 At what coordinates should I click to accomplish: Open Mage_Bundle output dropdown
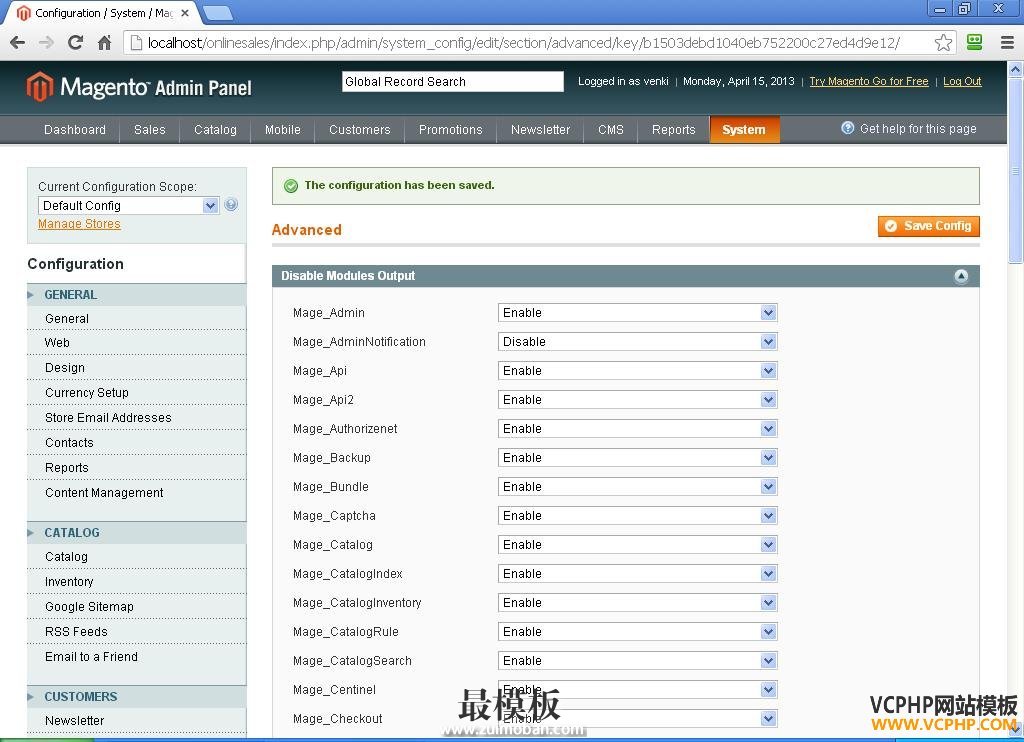(637, 487)
